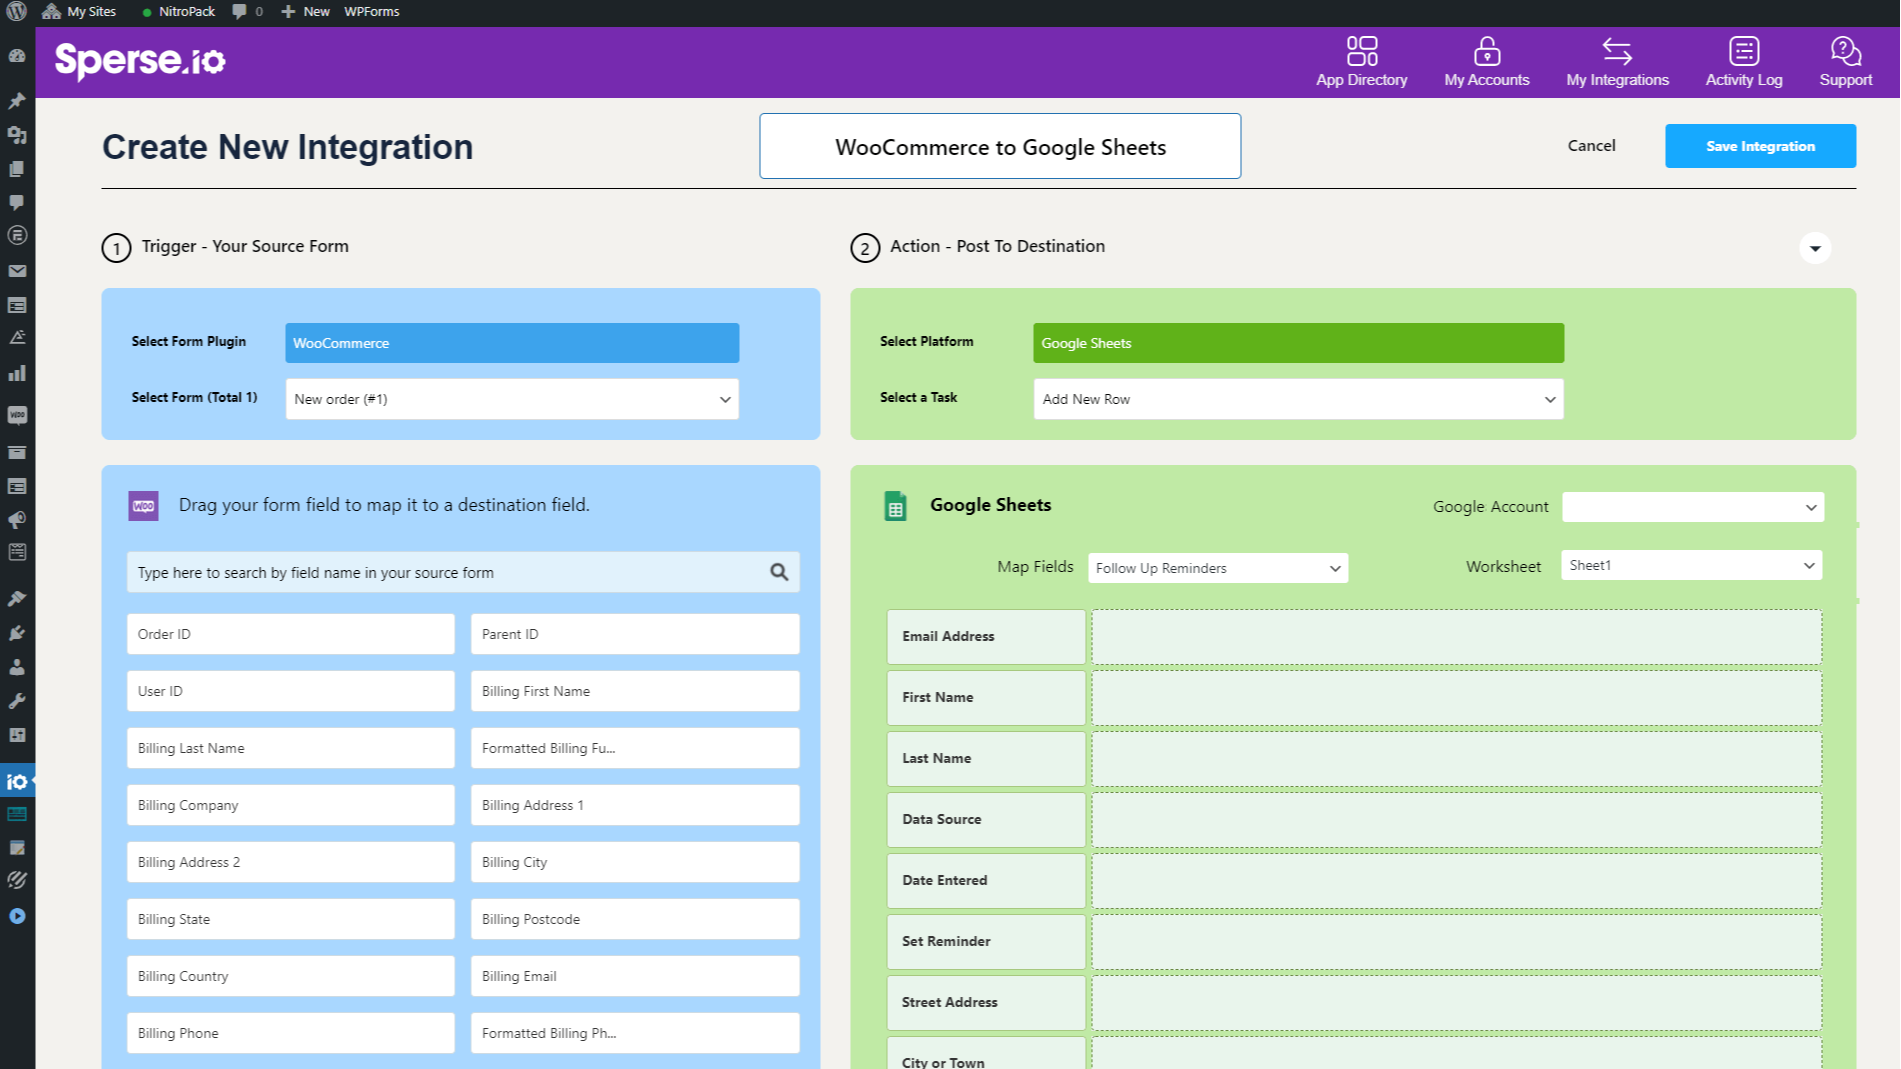Click the WordPress logo in the admin bar
This screenshot has width=1901, height=1069.
tap(15, 11)
